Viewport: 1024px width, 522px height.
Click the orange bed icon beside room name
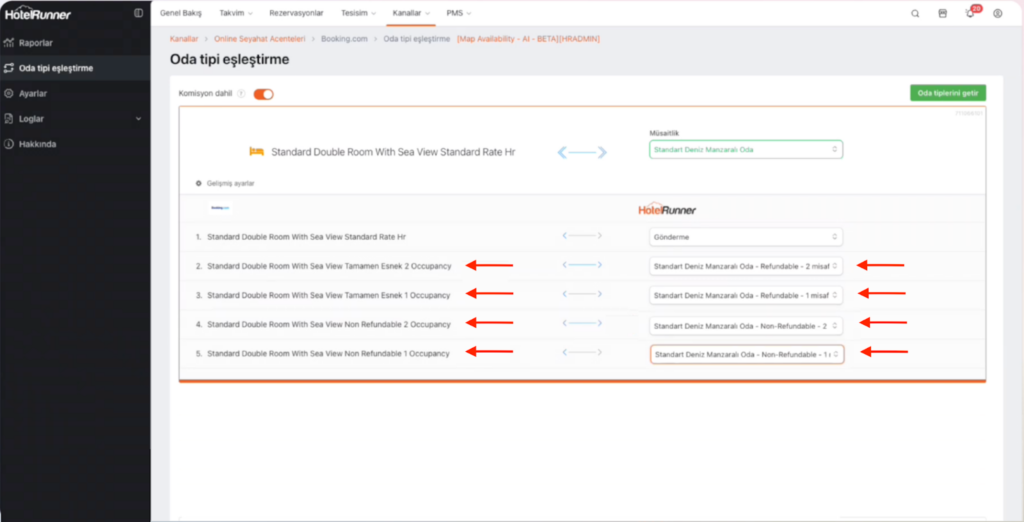click(x=256, y=152)
